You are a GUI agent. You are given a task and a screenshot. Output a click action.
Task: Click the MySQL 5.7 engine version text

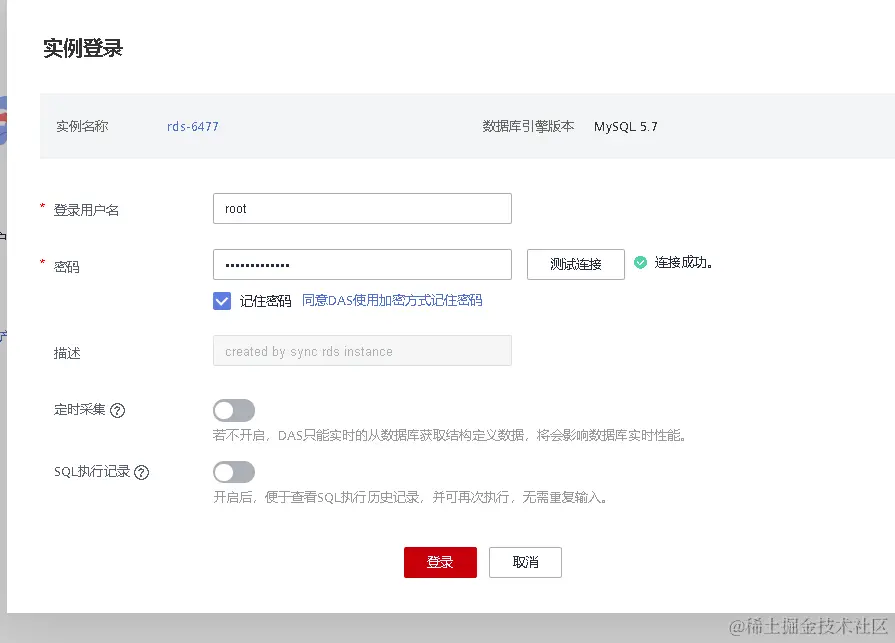click(x=626, y=127)
